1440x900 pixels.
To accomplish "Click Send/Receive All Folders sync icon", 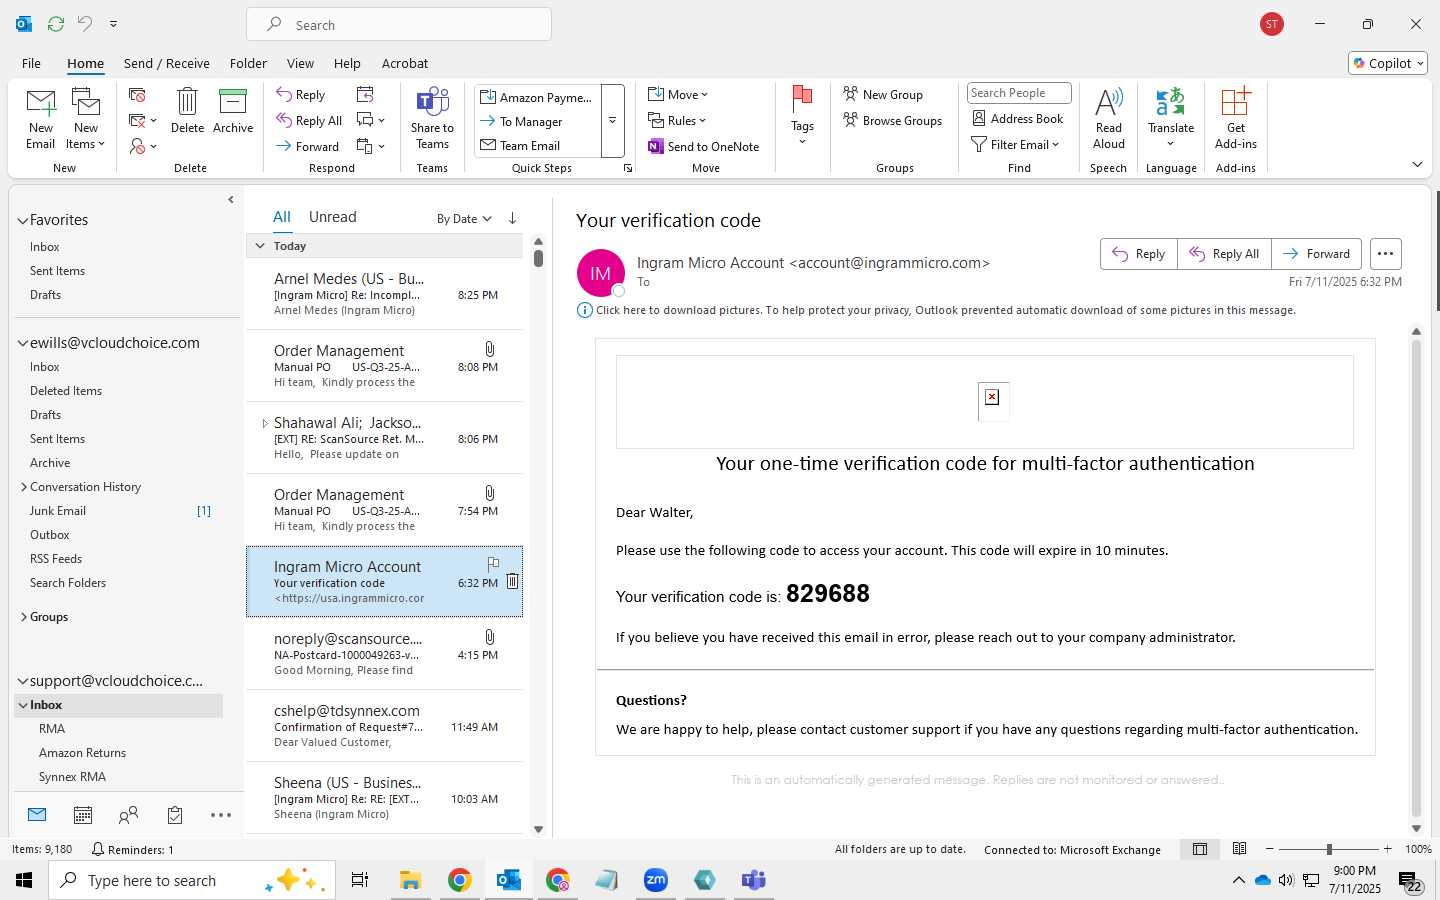I will click(56, 23).
